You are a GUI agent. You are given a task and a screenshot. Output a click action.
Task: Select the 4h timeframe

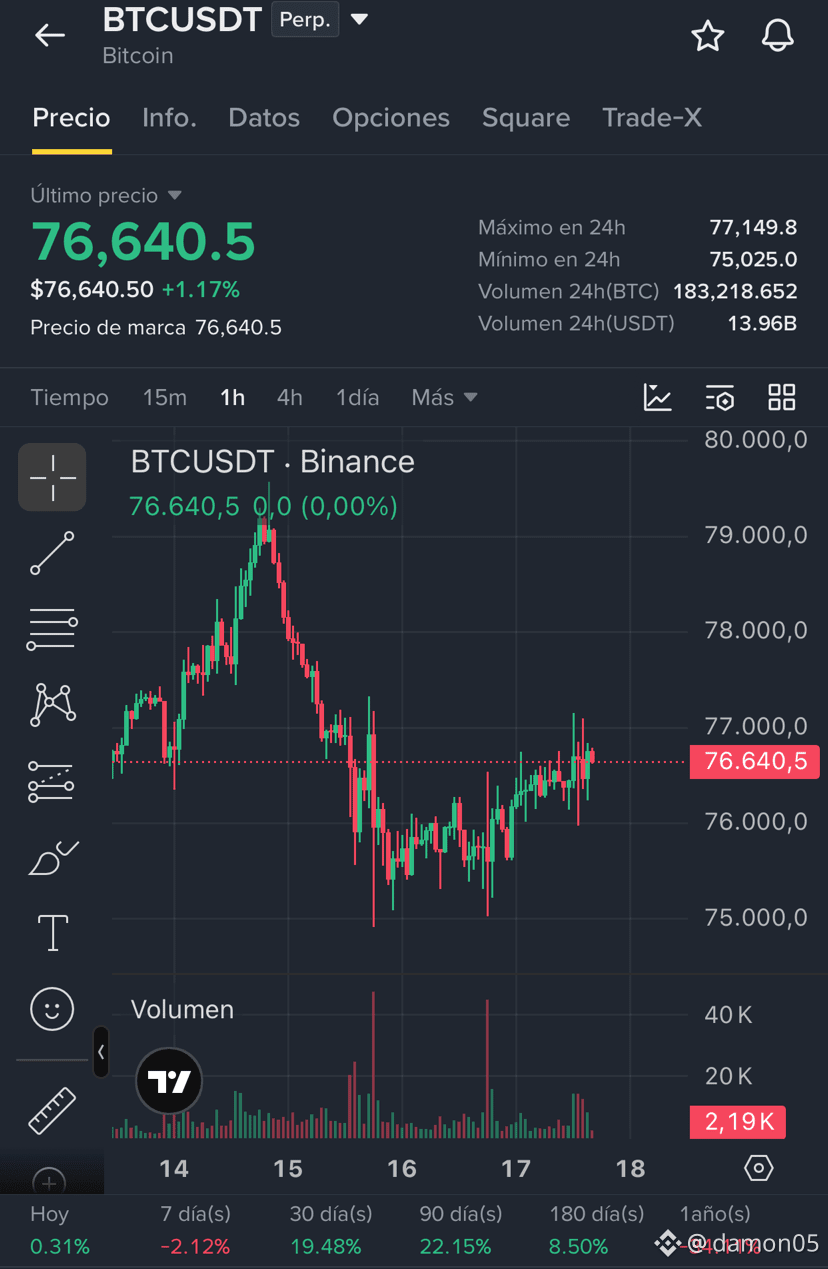pyautogui.click(x=289, y=397)
